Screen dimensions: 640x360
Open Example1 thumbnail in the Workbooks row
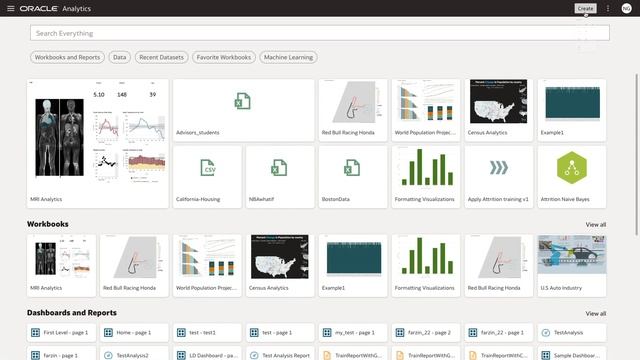coord(353,265)
